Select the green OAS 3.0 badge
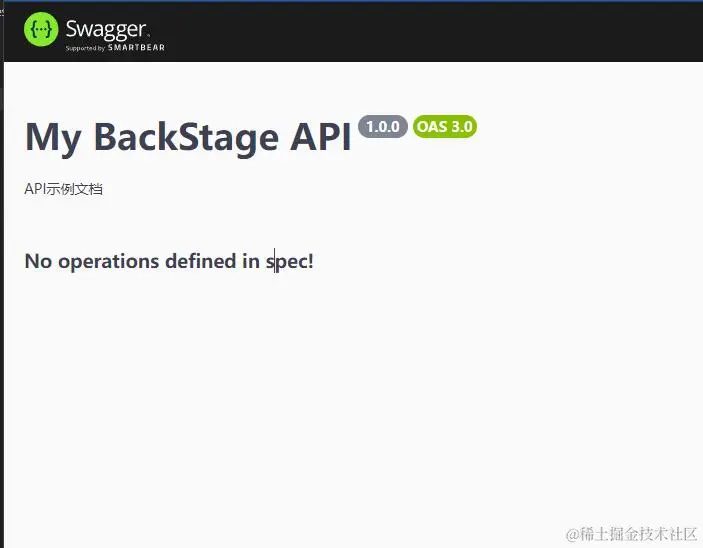 coord(444,126)
